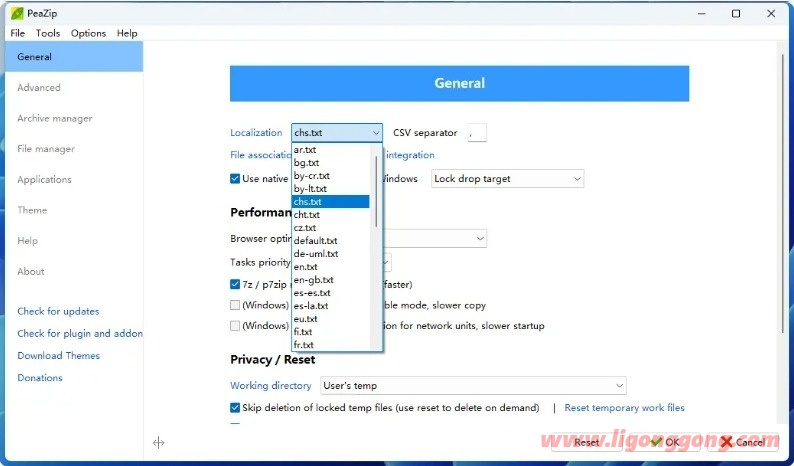The image size is (794, 466).
Task: Select by-lt.txt in the language list
Action: pos(331,188)
